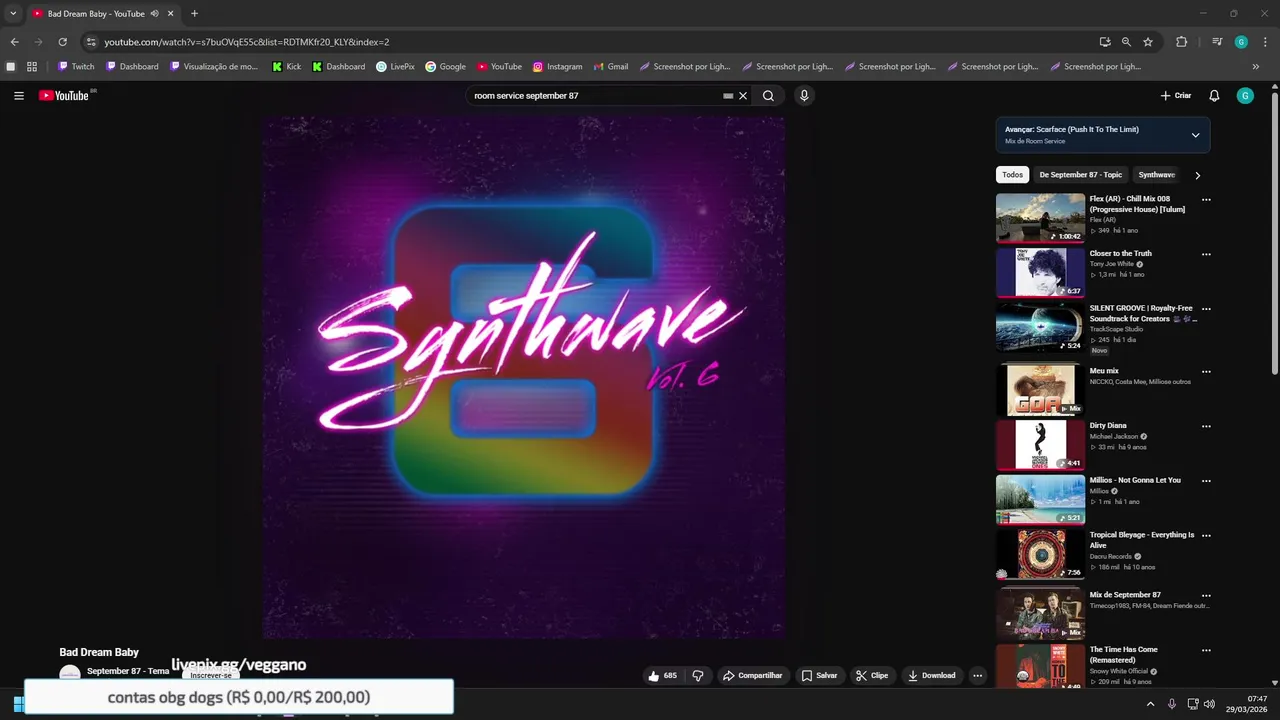Show more bookmarks chevron
The image size is (1280, 720).
[1256, 67]
